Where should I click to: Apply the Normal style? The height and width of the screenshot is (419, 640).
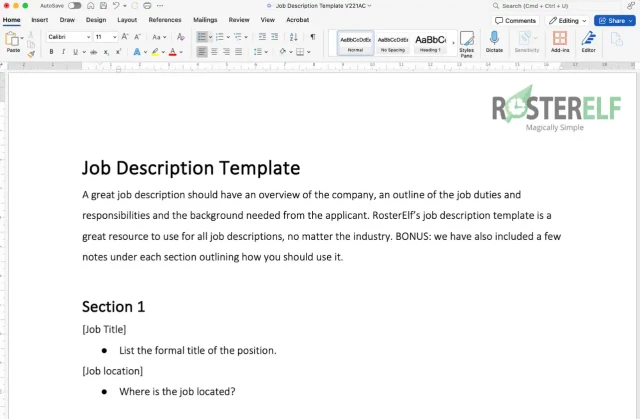pyautogui.click(x=356, y=43)
